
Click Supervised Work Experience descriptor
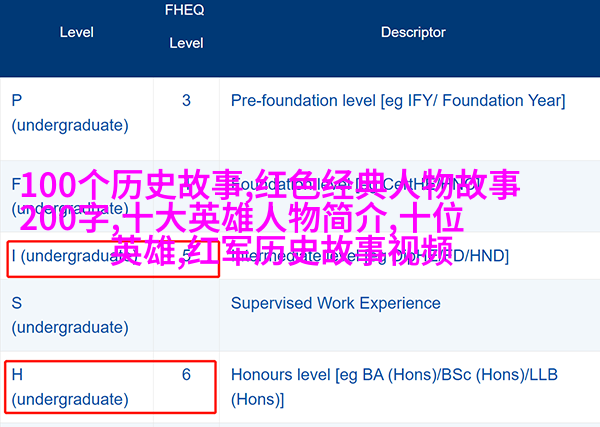click(x=336, y=303)
